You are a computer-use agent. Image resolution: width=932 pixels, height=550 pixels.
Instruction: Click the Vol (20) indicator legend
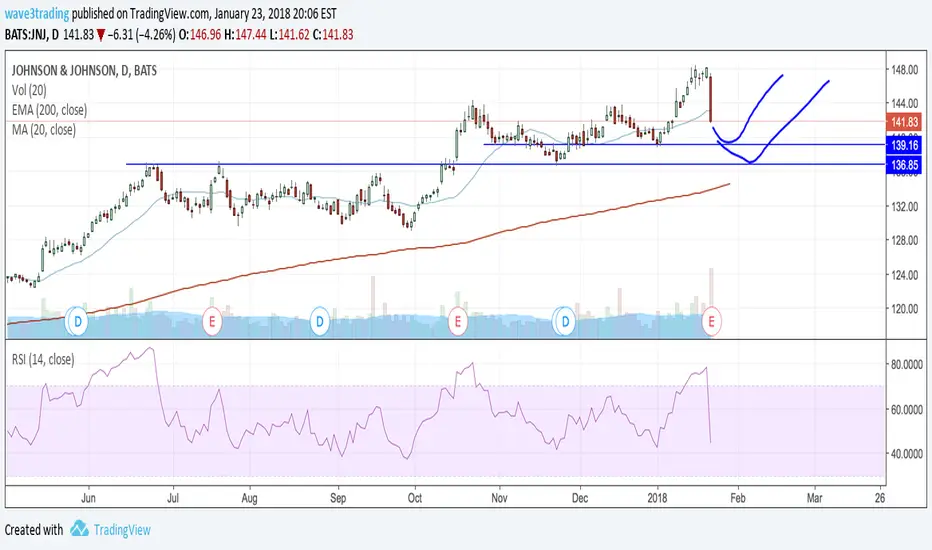tap(29, 90)
